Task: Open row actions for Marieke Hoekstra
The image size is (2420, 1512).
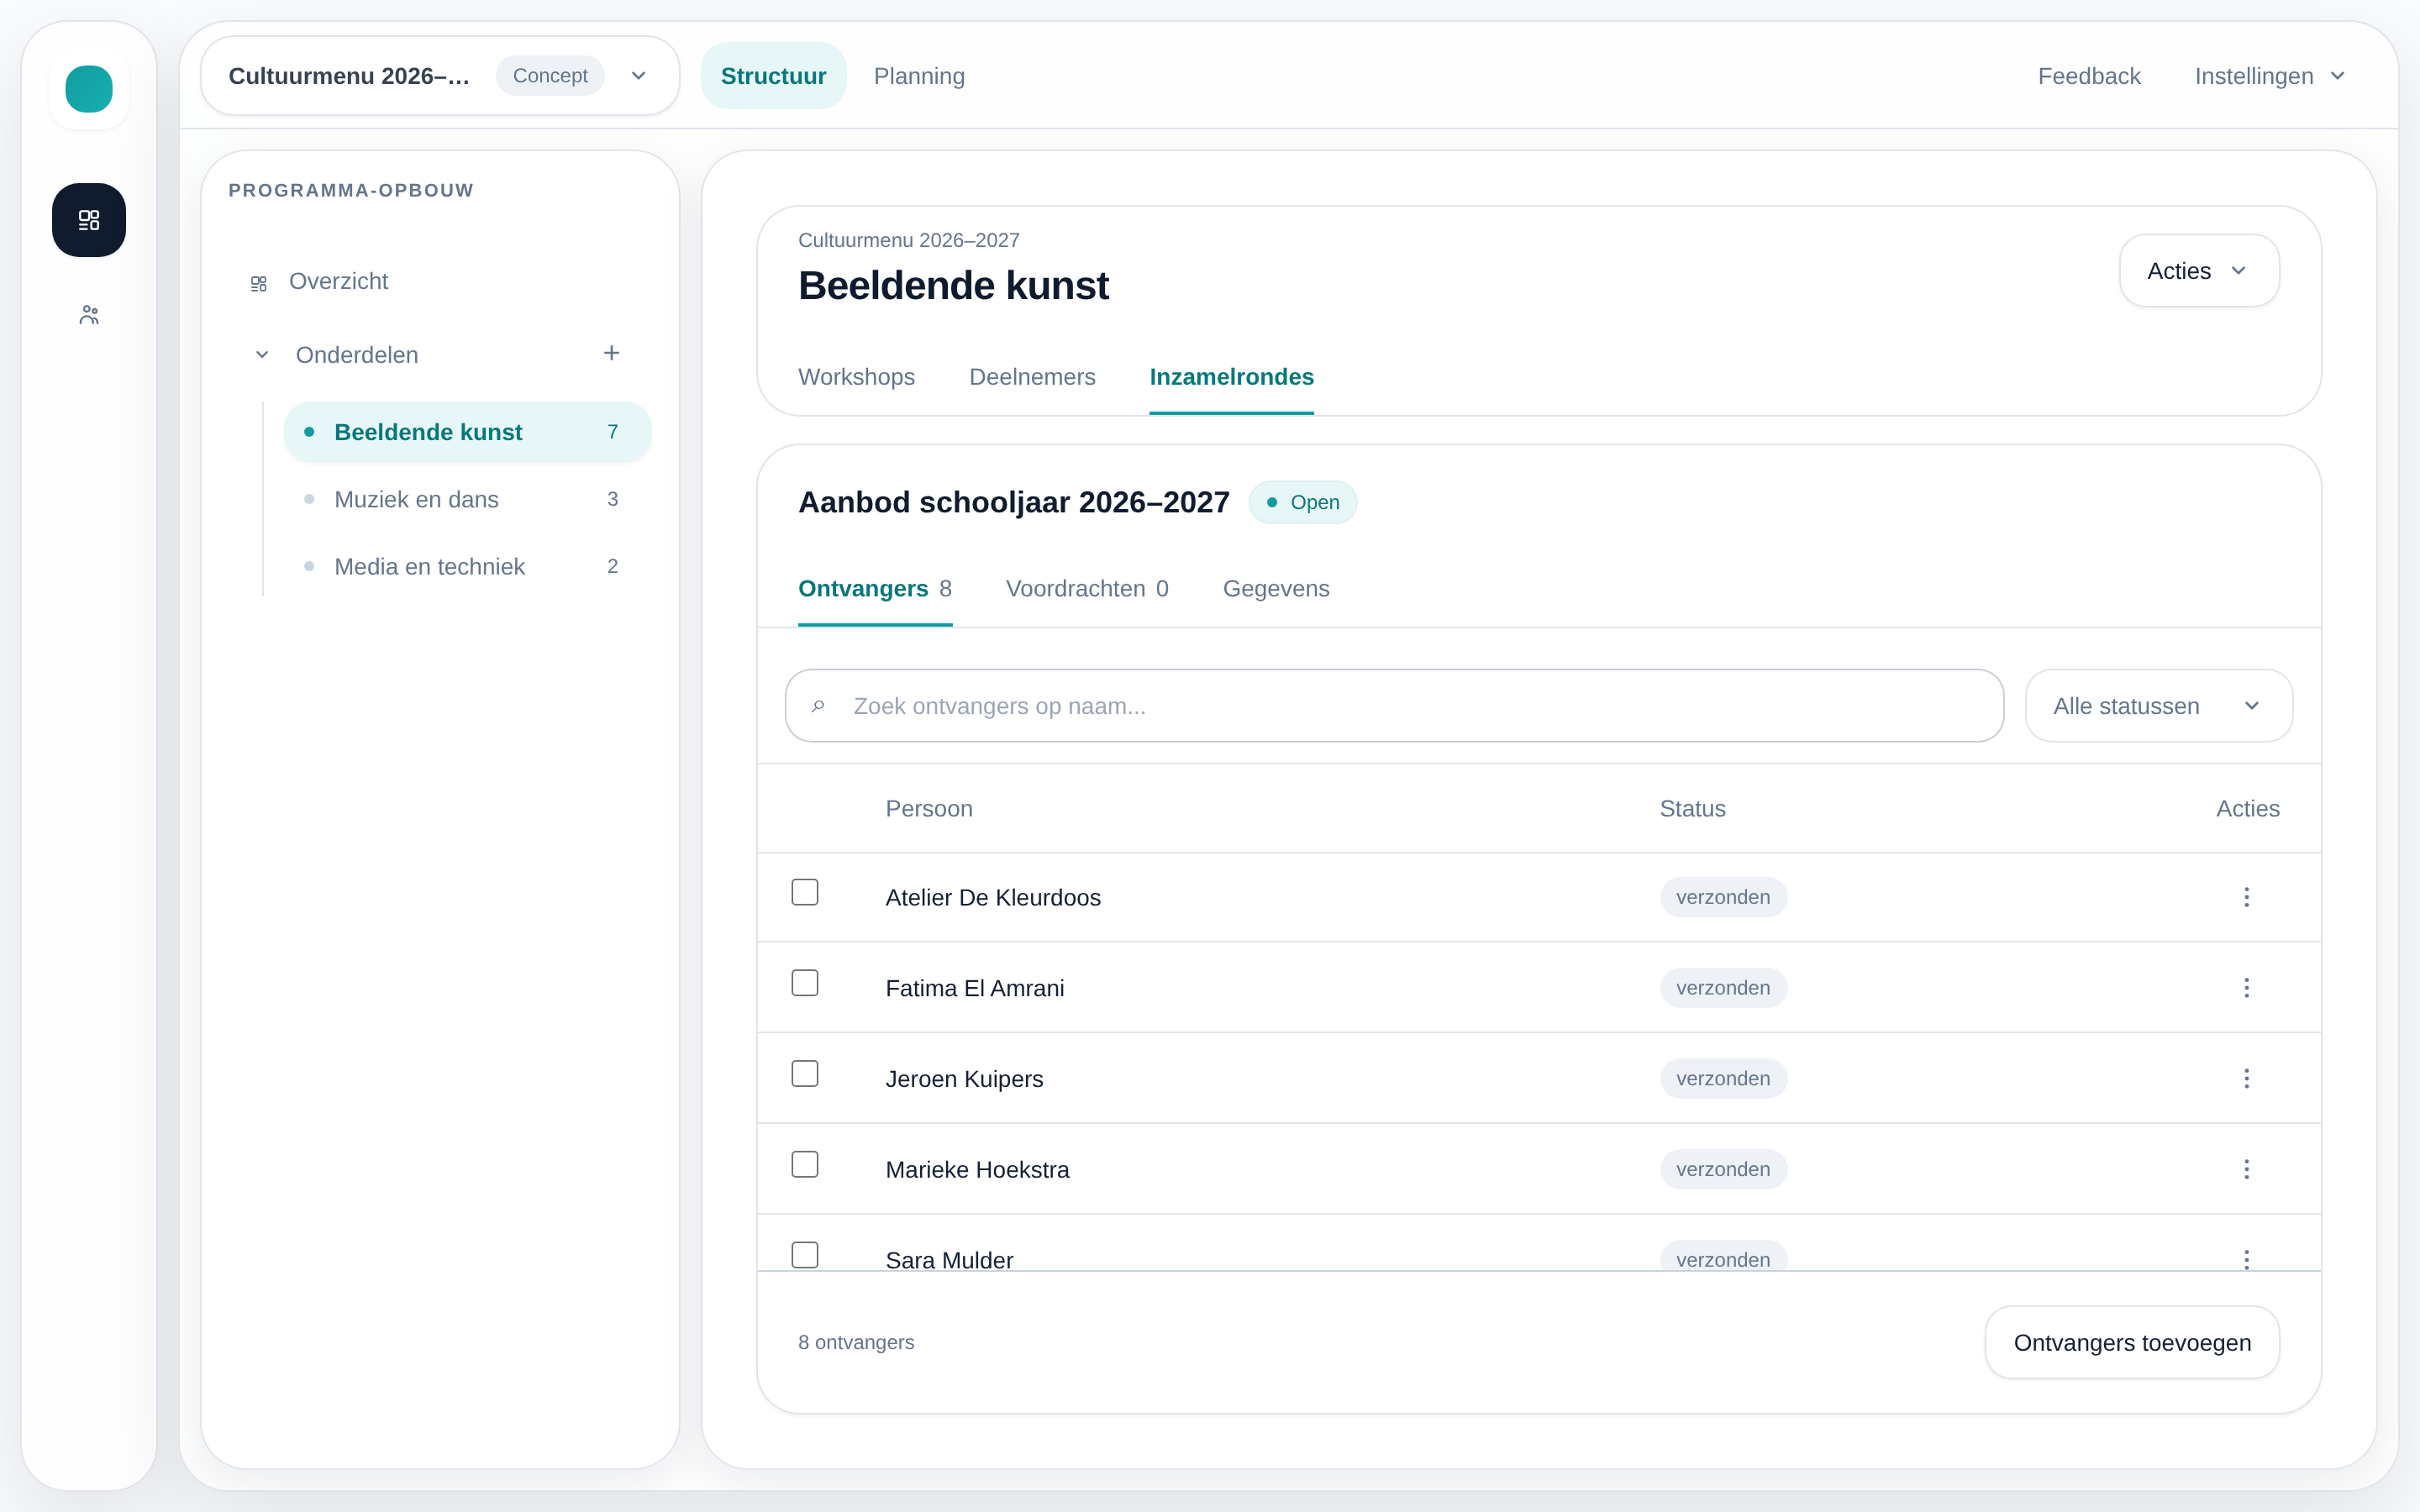Action: (x=2246, y=1169)
